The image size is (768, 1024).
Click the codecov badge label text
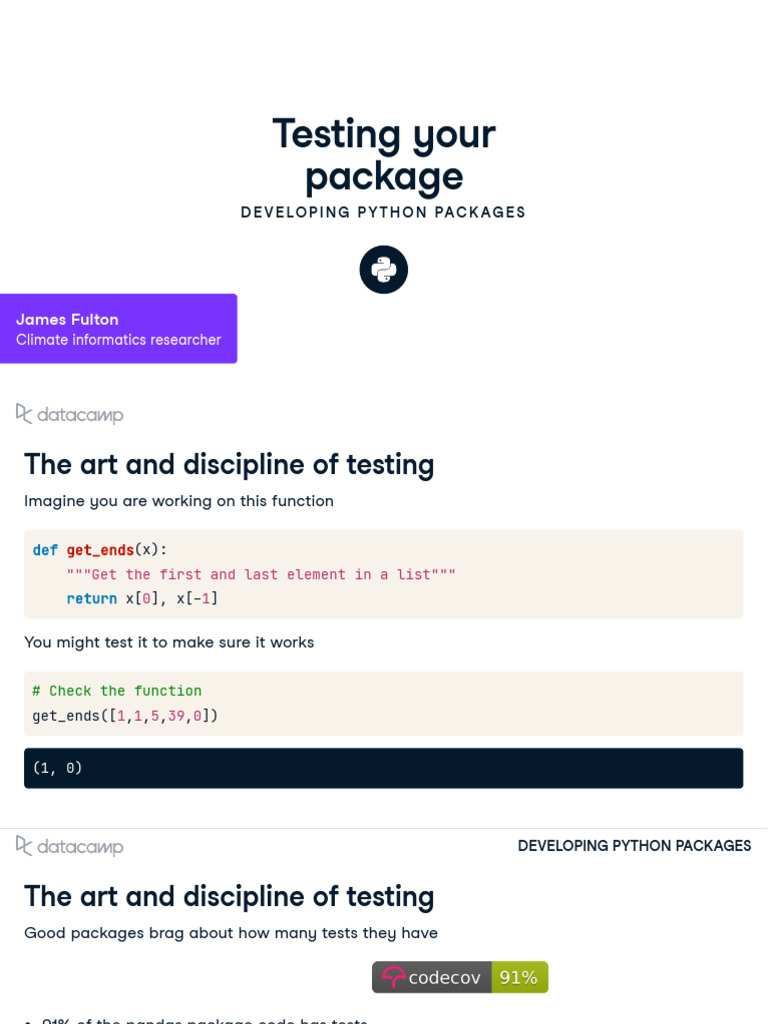444,977
